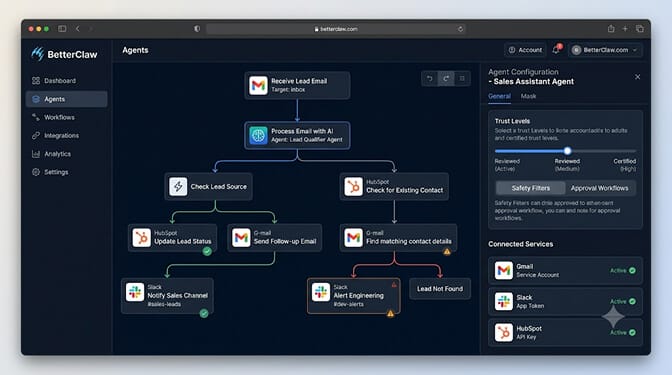This screenshot has height=375, width=672.
Task: Toggle Slack Active status indicator
Action: (623, 301)
